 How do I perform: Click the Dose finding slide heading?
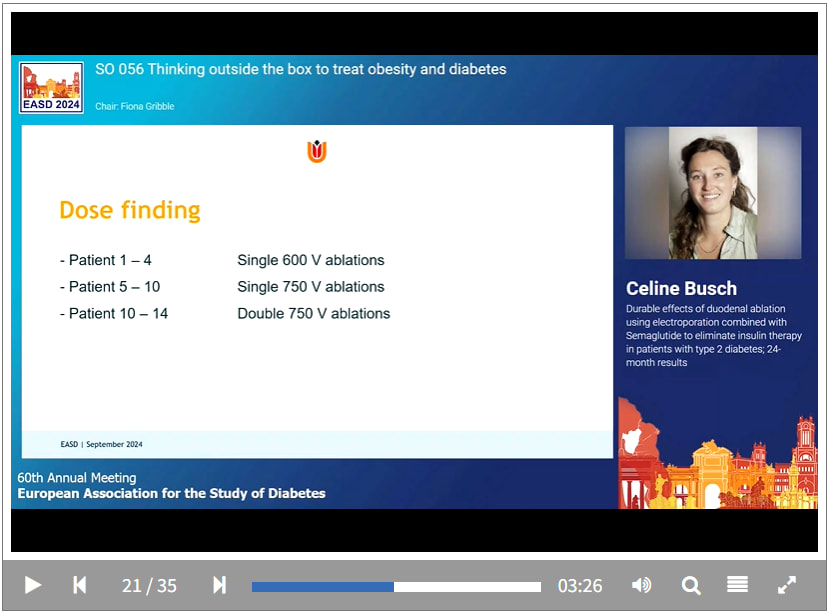click(x=130, y=210)
